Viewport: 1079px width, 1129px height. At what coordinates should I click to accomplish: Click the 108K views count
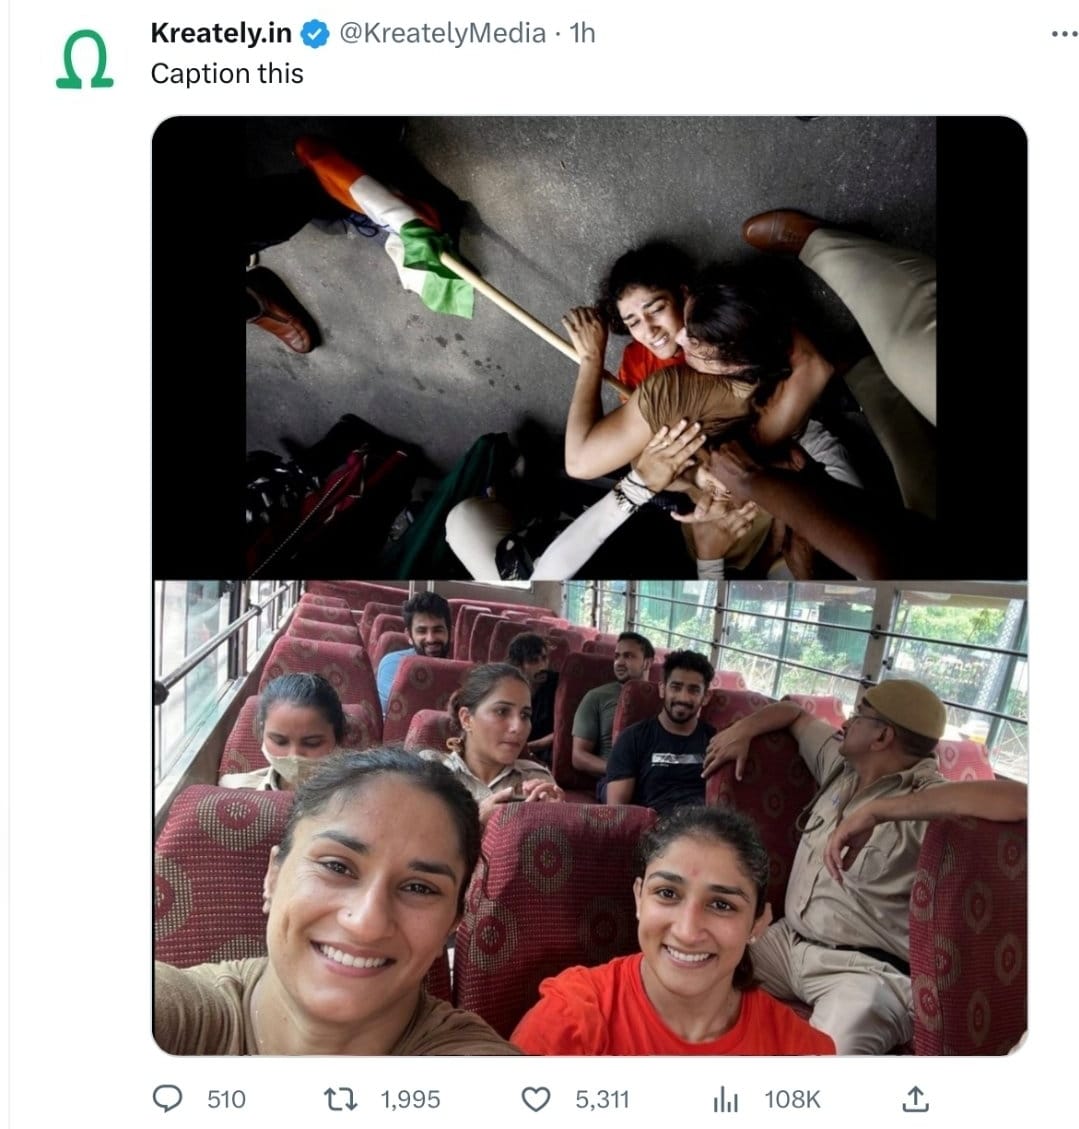point(792,1100)
